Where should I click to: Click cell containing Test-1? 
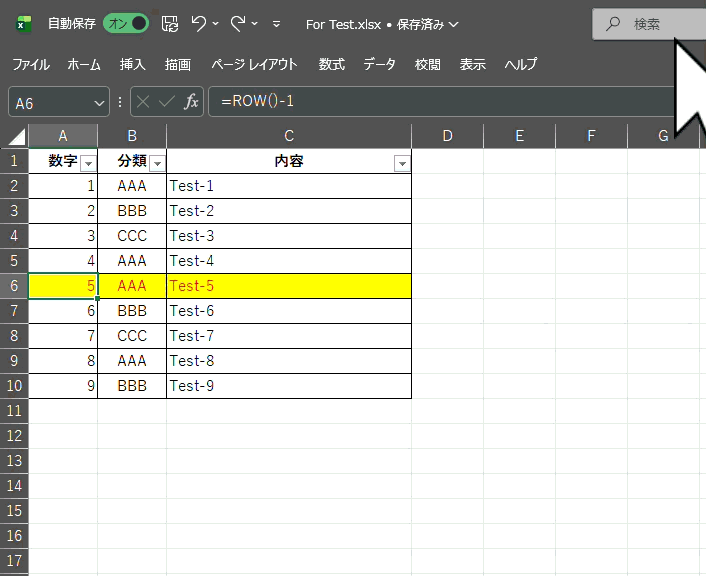[289, 186]
